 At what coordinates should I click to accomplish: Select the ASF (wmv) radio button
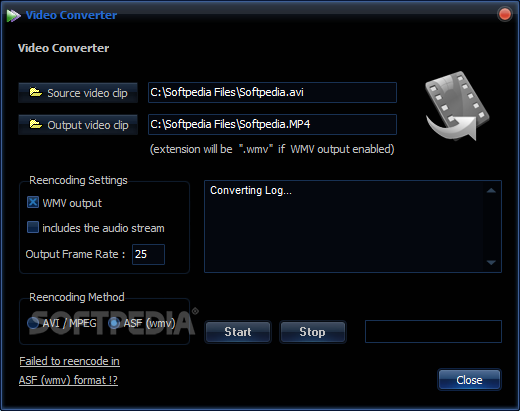[x=114, y=323]
